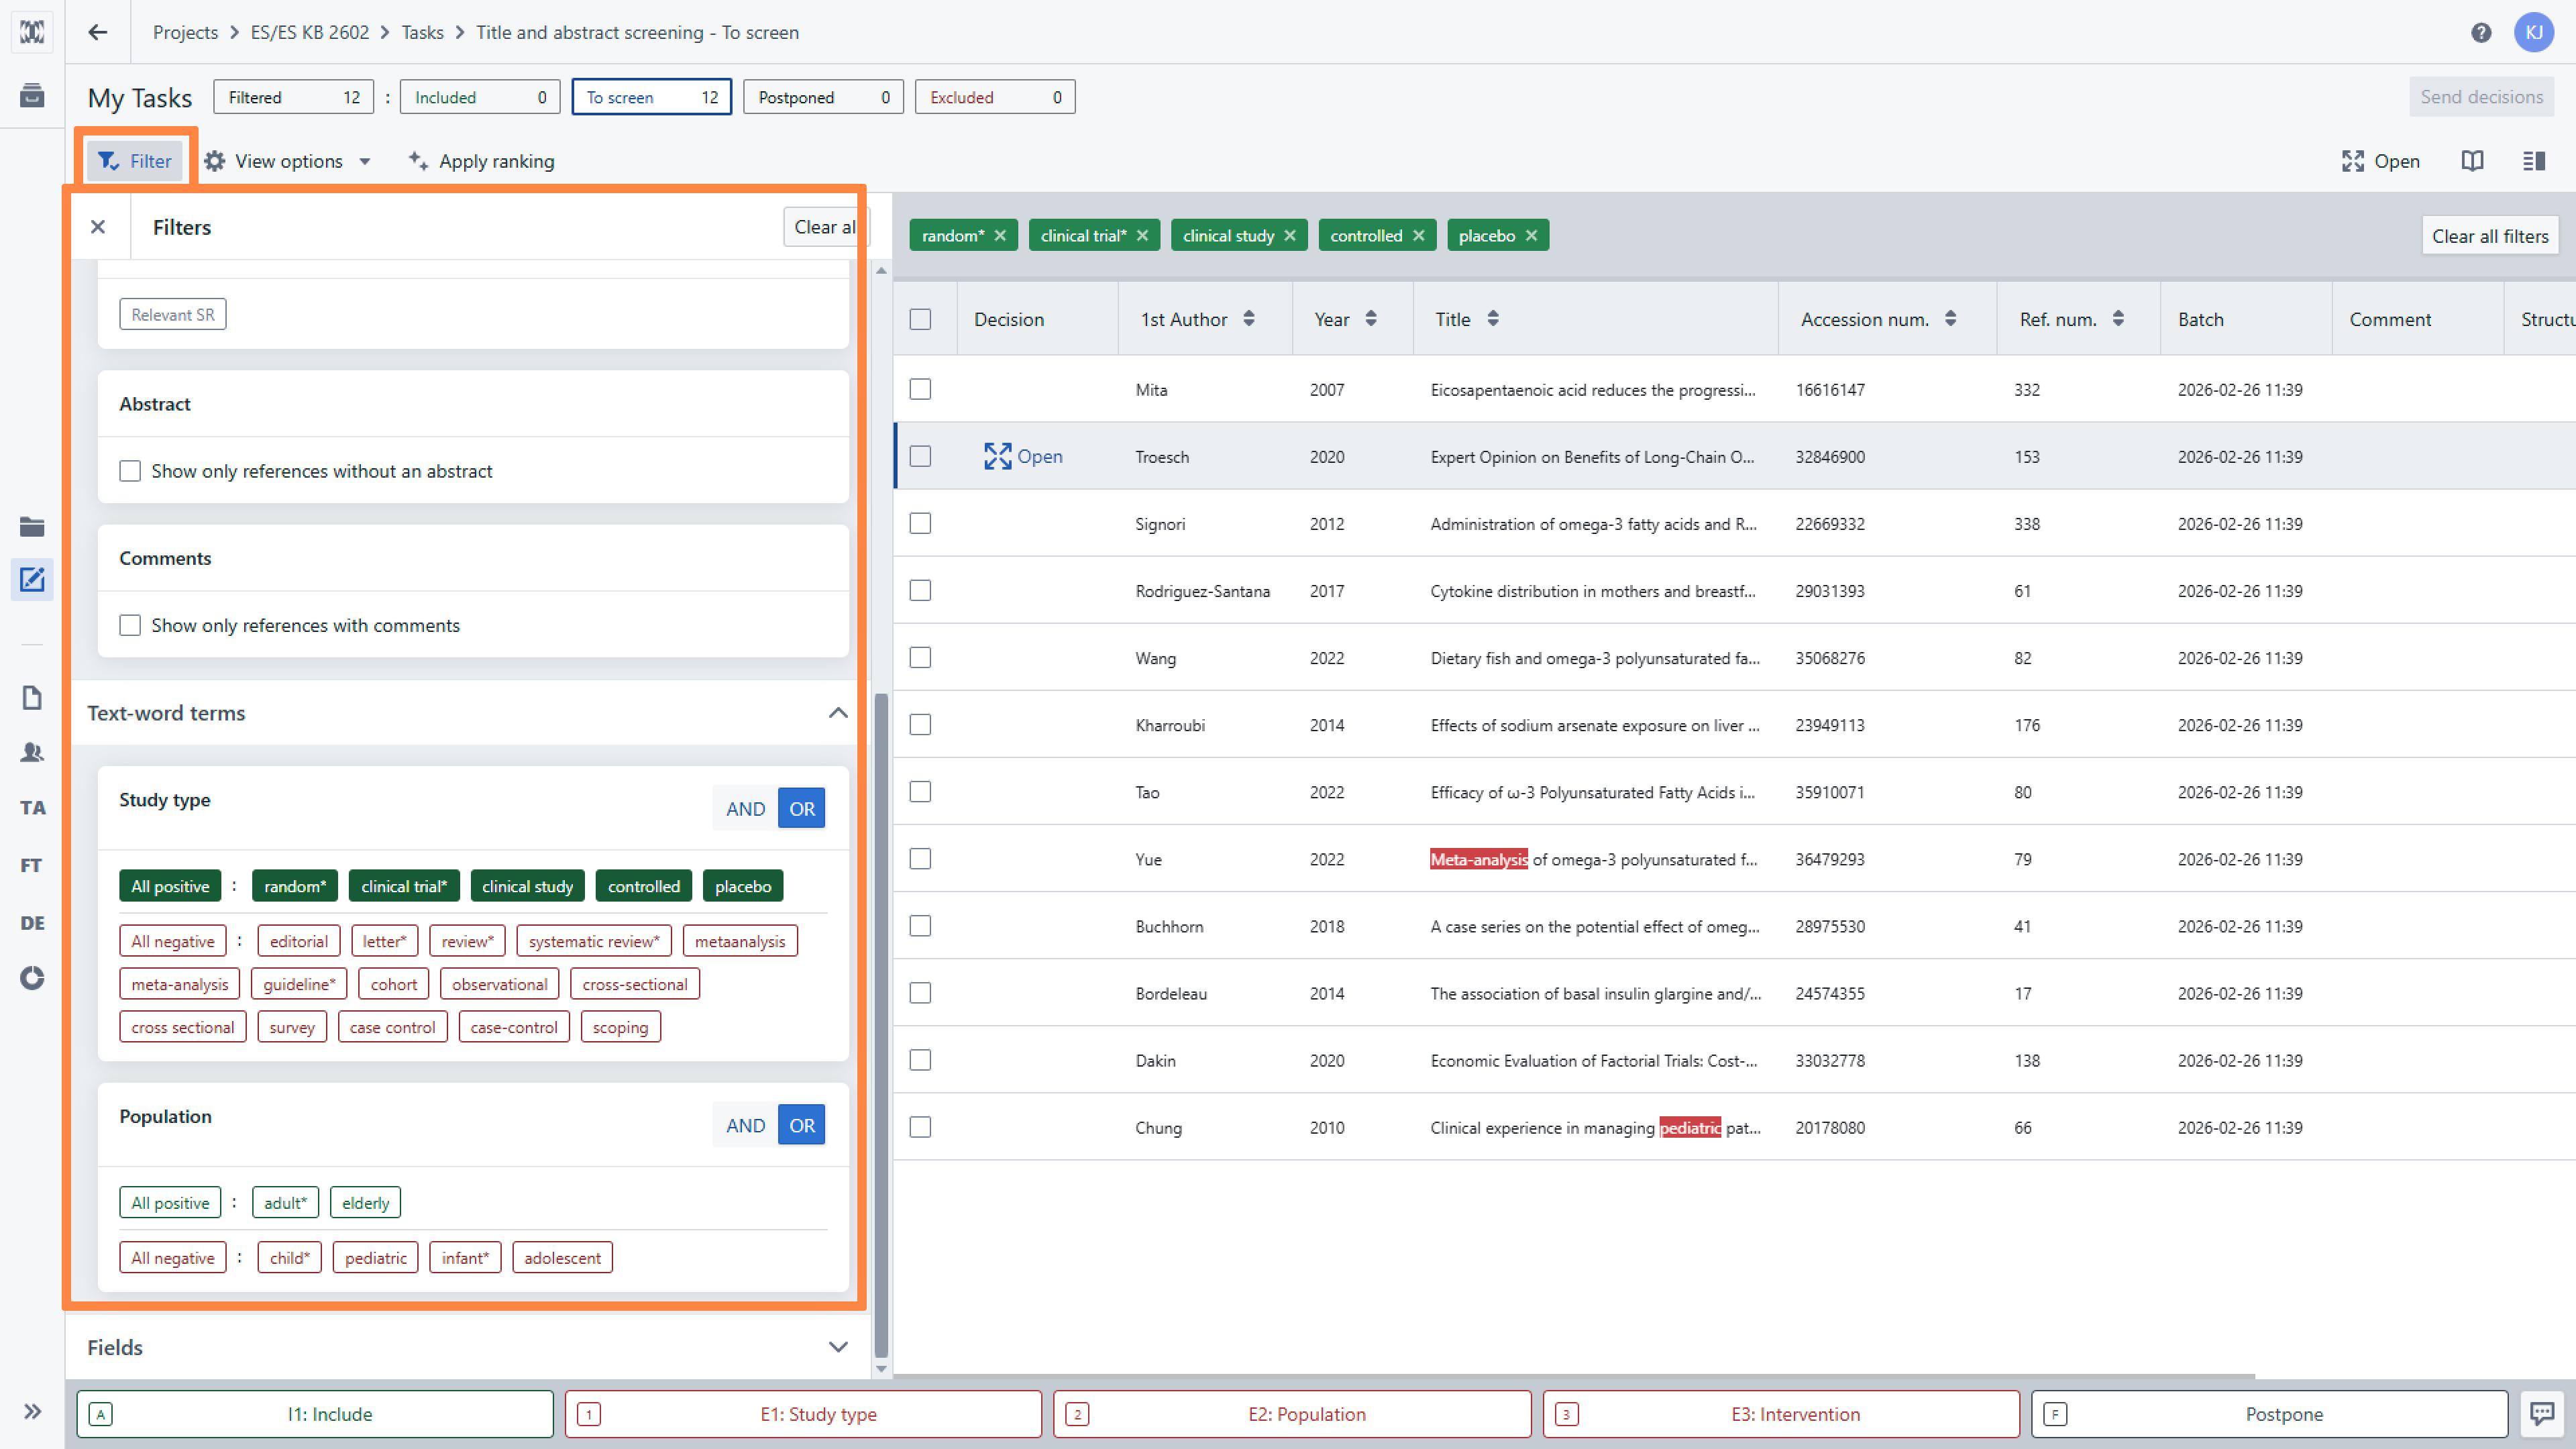Image resolution: width=2576 pixels, height=1449 pixels.
Task: Check Show only references without an abstract
Action: point(130,471)
